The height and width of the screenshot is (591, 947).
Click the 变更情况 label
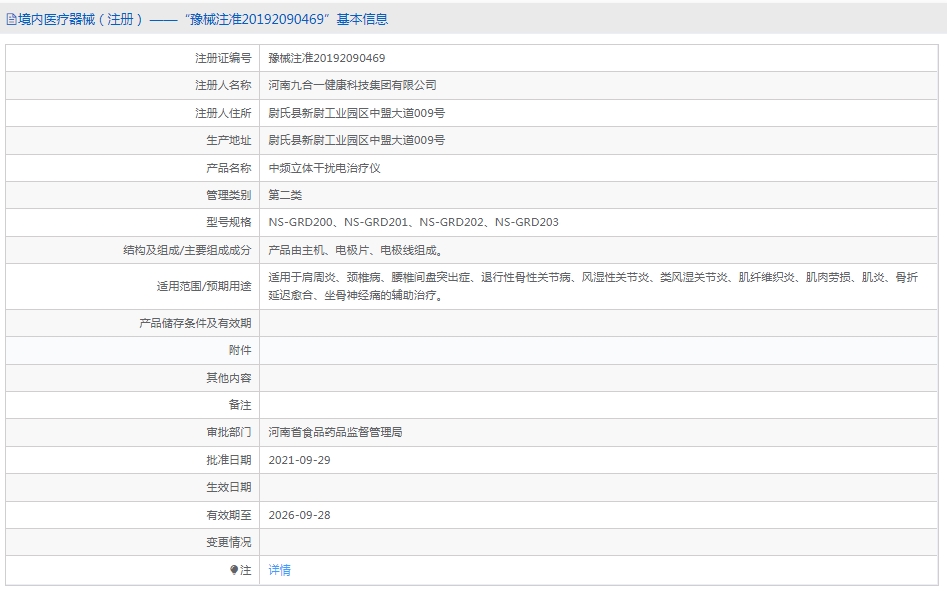[x=228, y=542]
